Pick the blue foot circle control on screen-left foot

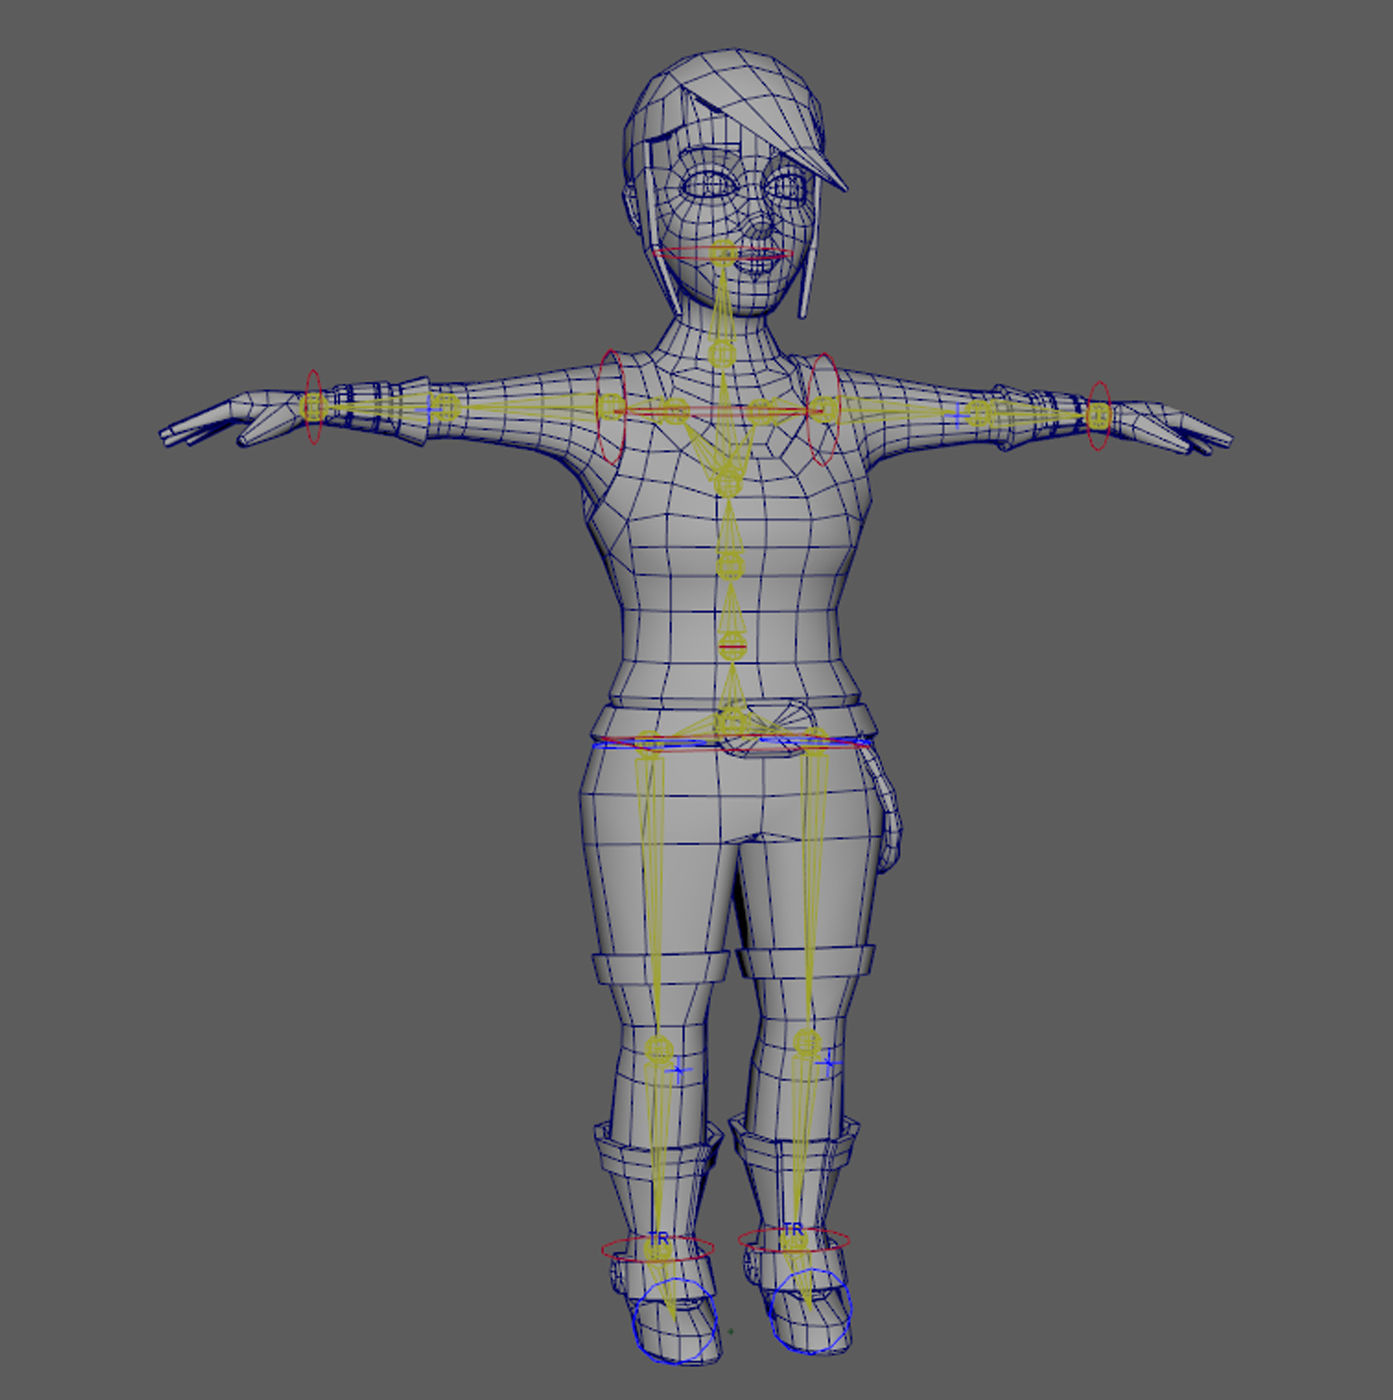[677, 1320]
